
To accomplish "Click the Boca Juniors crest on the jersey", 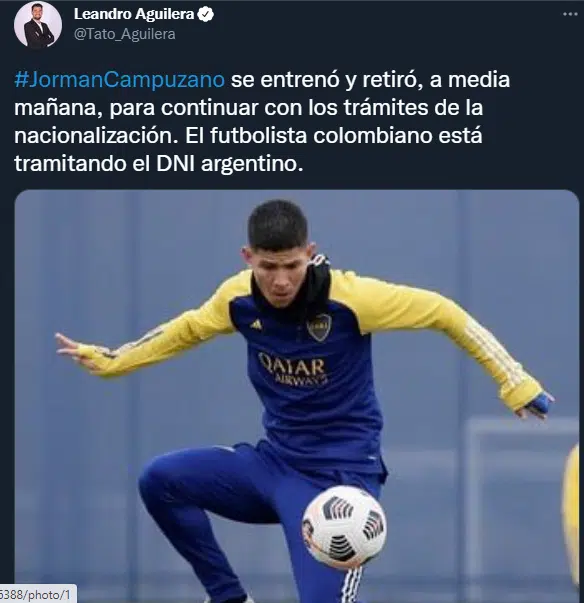I will pos(319,327).
